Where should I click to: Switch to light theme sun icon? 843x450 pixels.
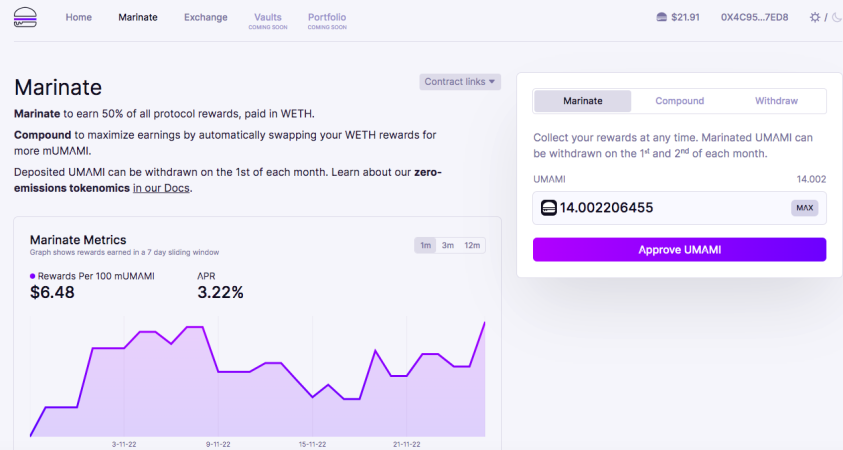(815, 17)
